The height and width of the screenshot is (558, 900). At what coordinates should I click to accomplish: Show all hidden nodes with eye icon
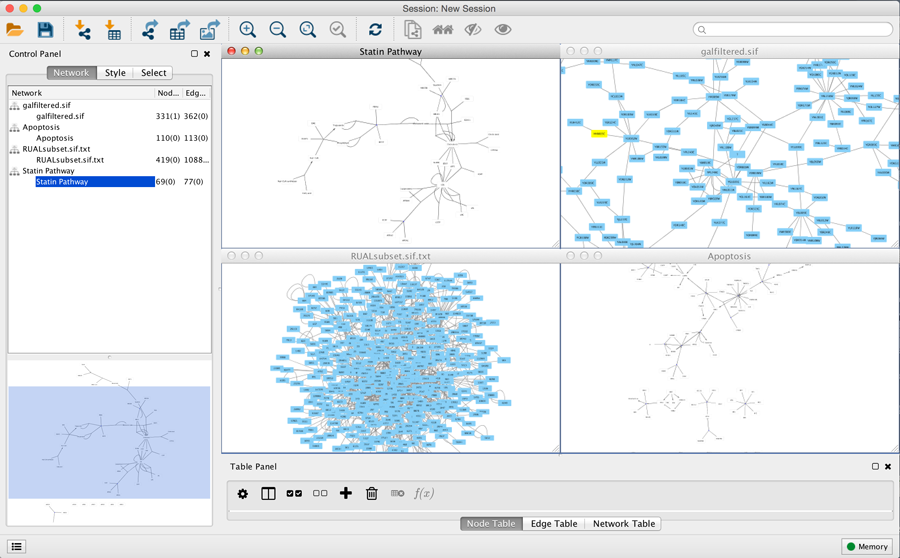[503, 31]
